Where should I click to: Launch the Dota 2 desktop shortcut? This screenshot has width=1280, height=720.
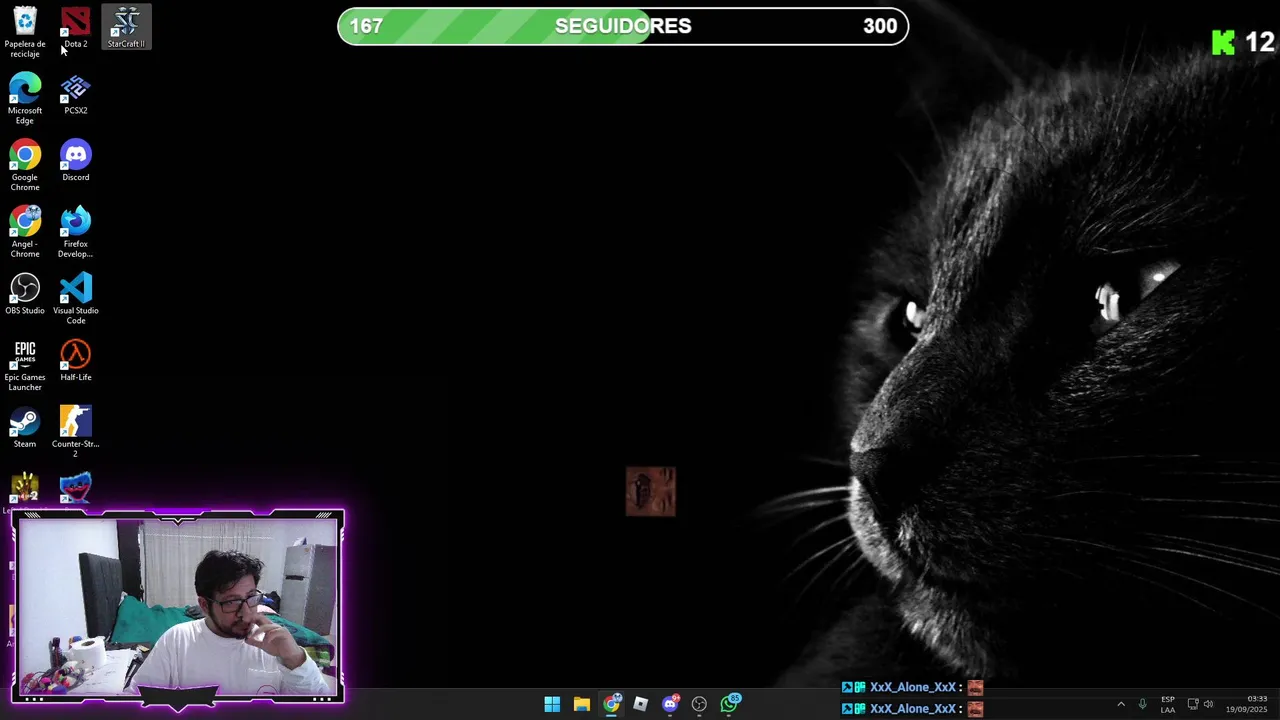click(76, 28)
